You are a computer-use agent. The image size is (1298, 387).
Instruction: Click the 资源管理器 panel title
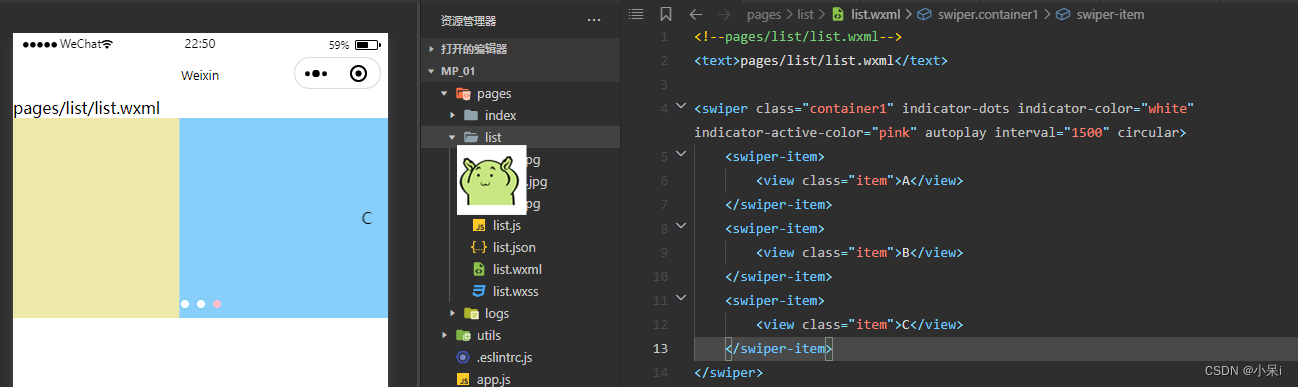(468, 20)
